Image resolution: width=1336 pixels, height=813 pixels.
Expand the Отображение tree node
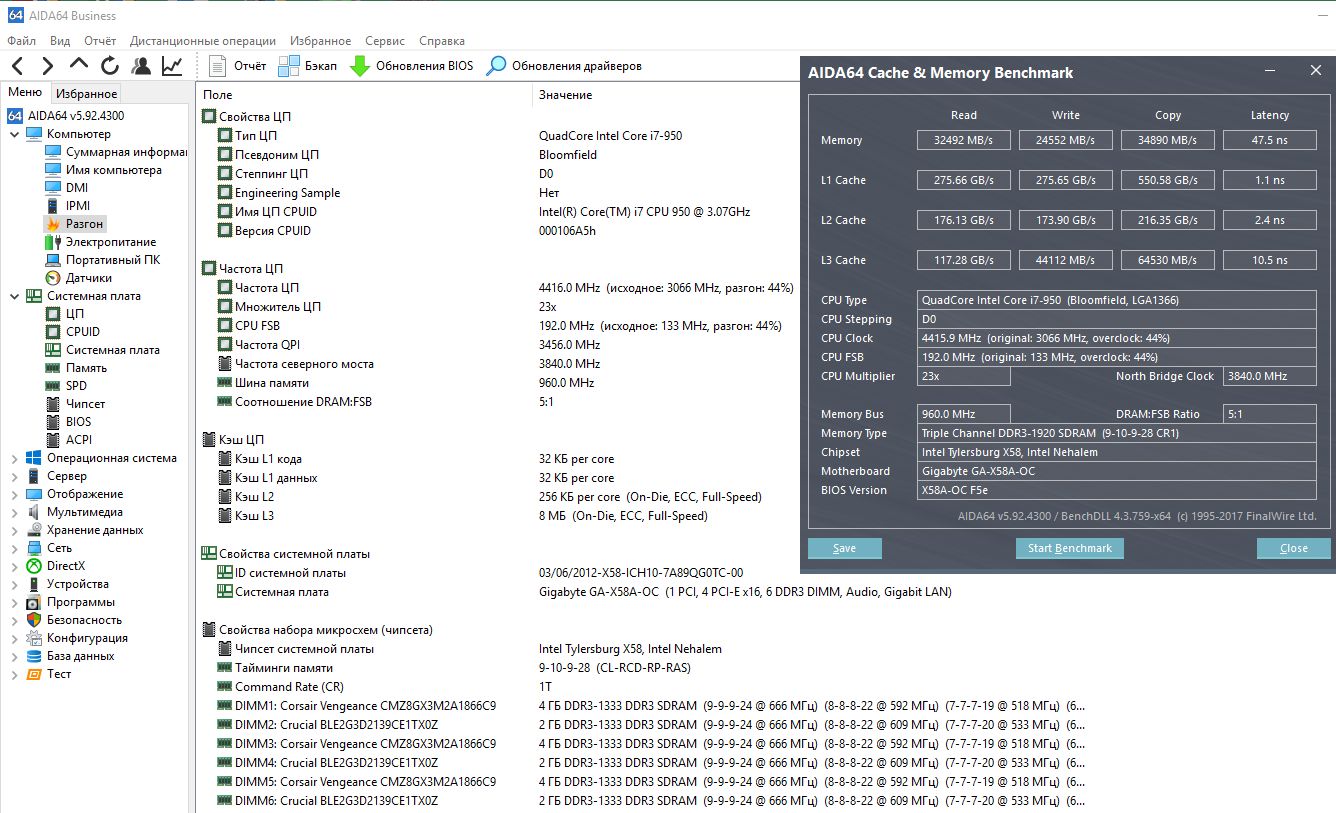pos(14,494)
